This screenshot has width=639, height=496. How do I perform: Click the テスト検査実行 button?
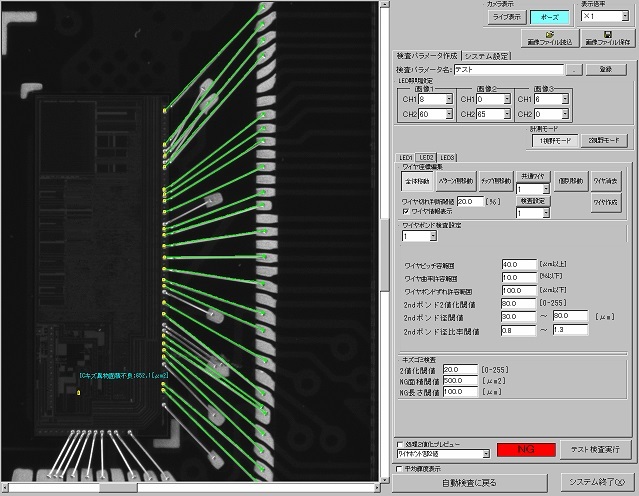594,450
